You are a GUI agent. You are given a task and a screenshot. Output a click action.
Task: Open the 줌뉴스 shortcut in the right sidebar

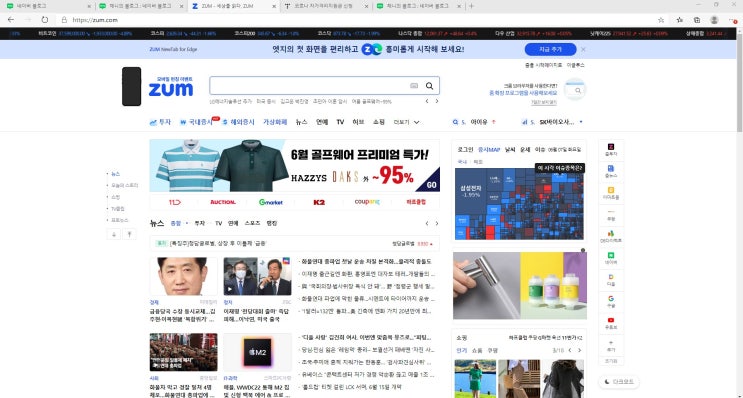(x=611, y=171)
